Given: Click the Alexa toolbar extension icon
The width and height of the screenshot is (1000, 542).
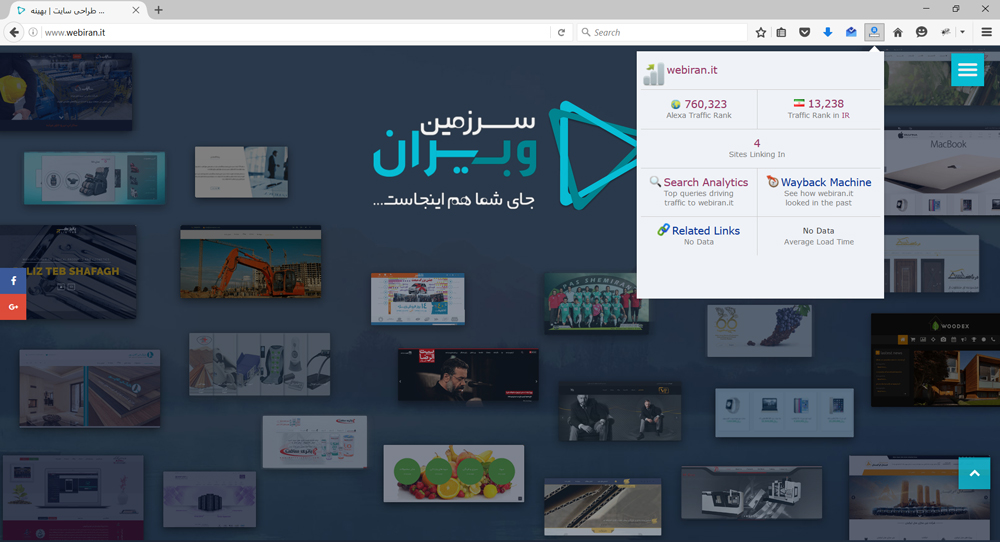Looking at the screenshot, I should (x=874, y=32).
